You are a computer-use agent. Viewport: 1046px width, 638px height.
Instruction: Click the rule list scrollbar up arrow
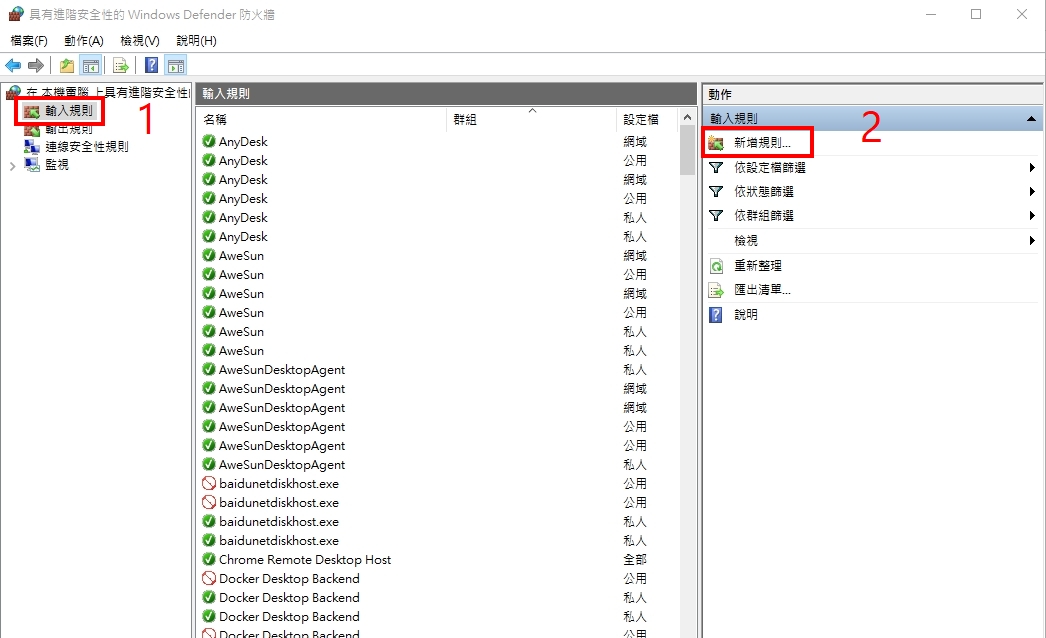687,117
